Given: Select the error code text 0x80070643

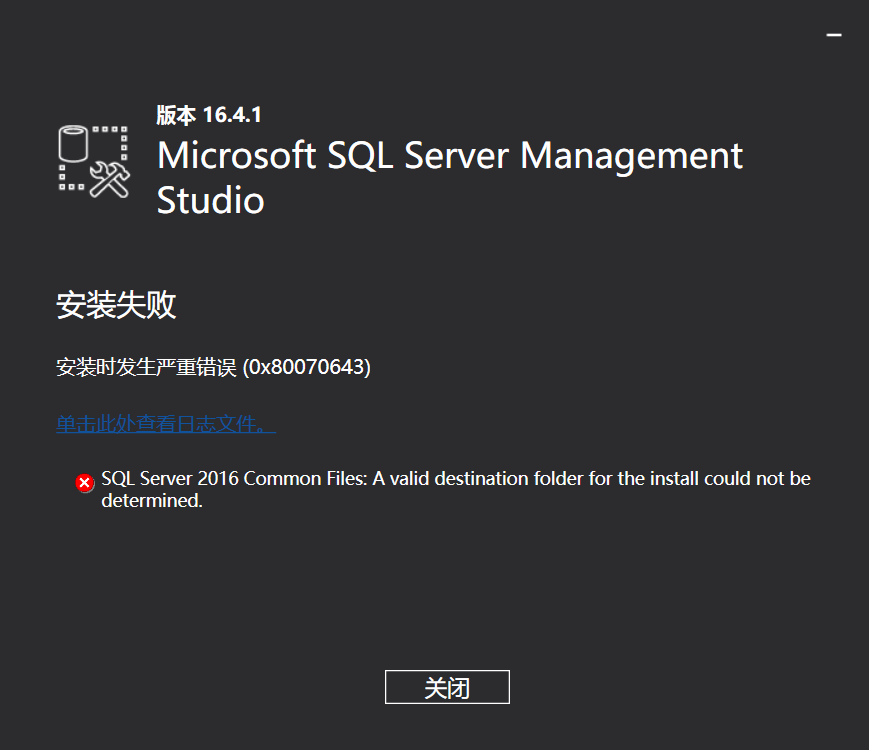Looking at the screenshot, I should point(307,367).
